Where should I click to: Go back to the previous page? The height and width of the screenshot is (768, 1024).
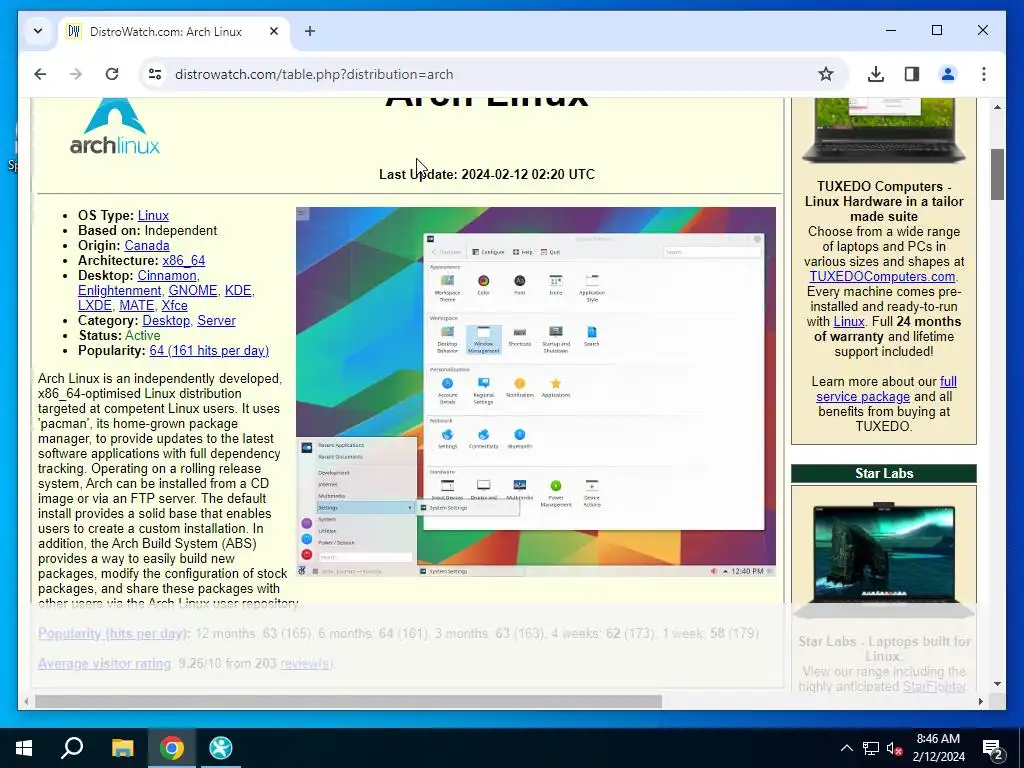point(40,74)
